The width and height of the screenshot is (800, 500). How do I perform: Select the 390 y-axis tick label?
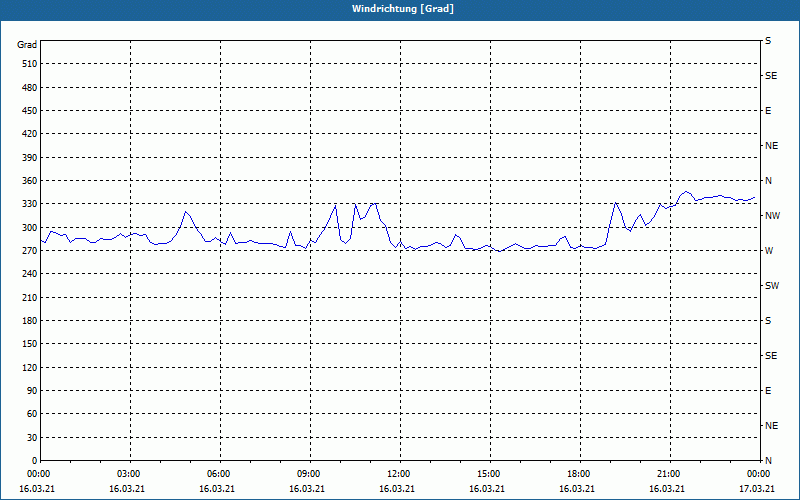click(x=30, y=158)
